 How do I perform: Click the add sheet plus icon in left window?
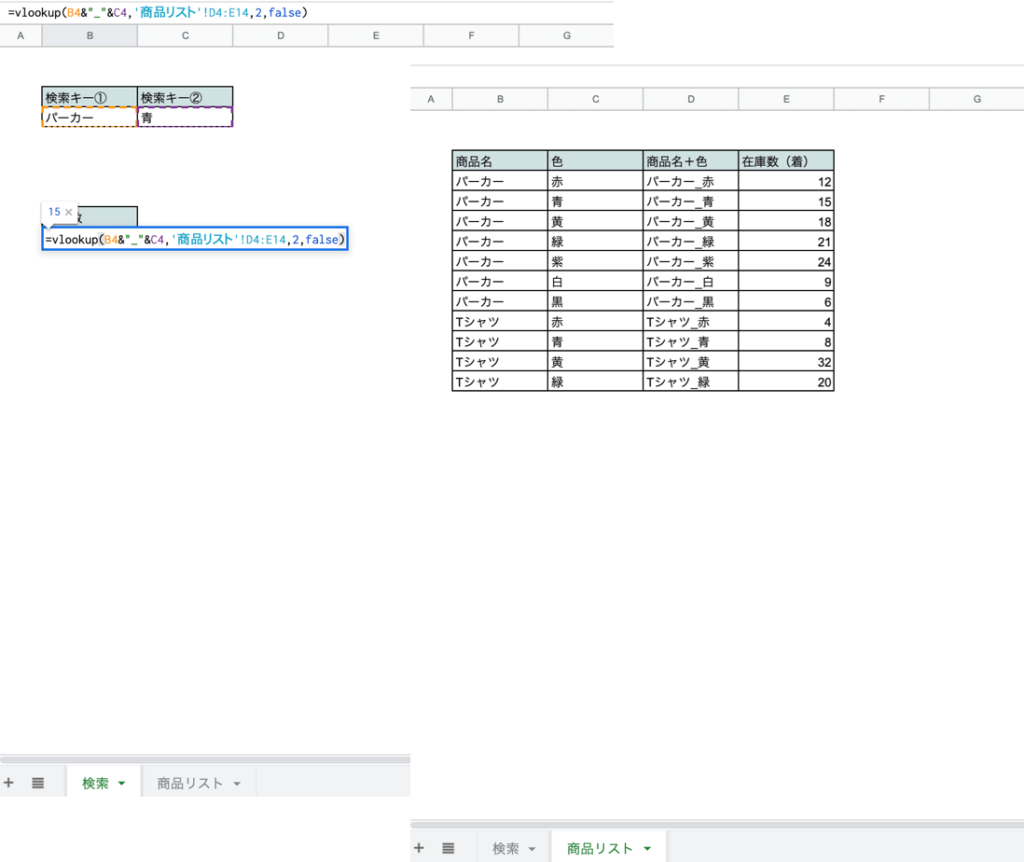pos(9,783)
